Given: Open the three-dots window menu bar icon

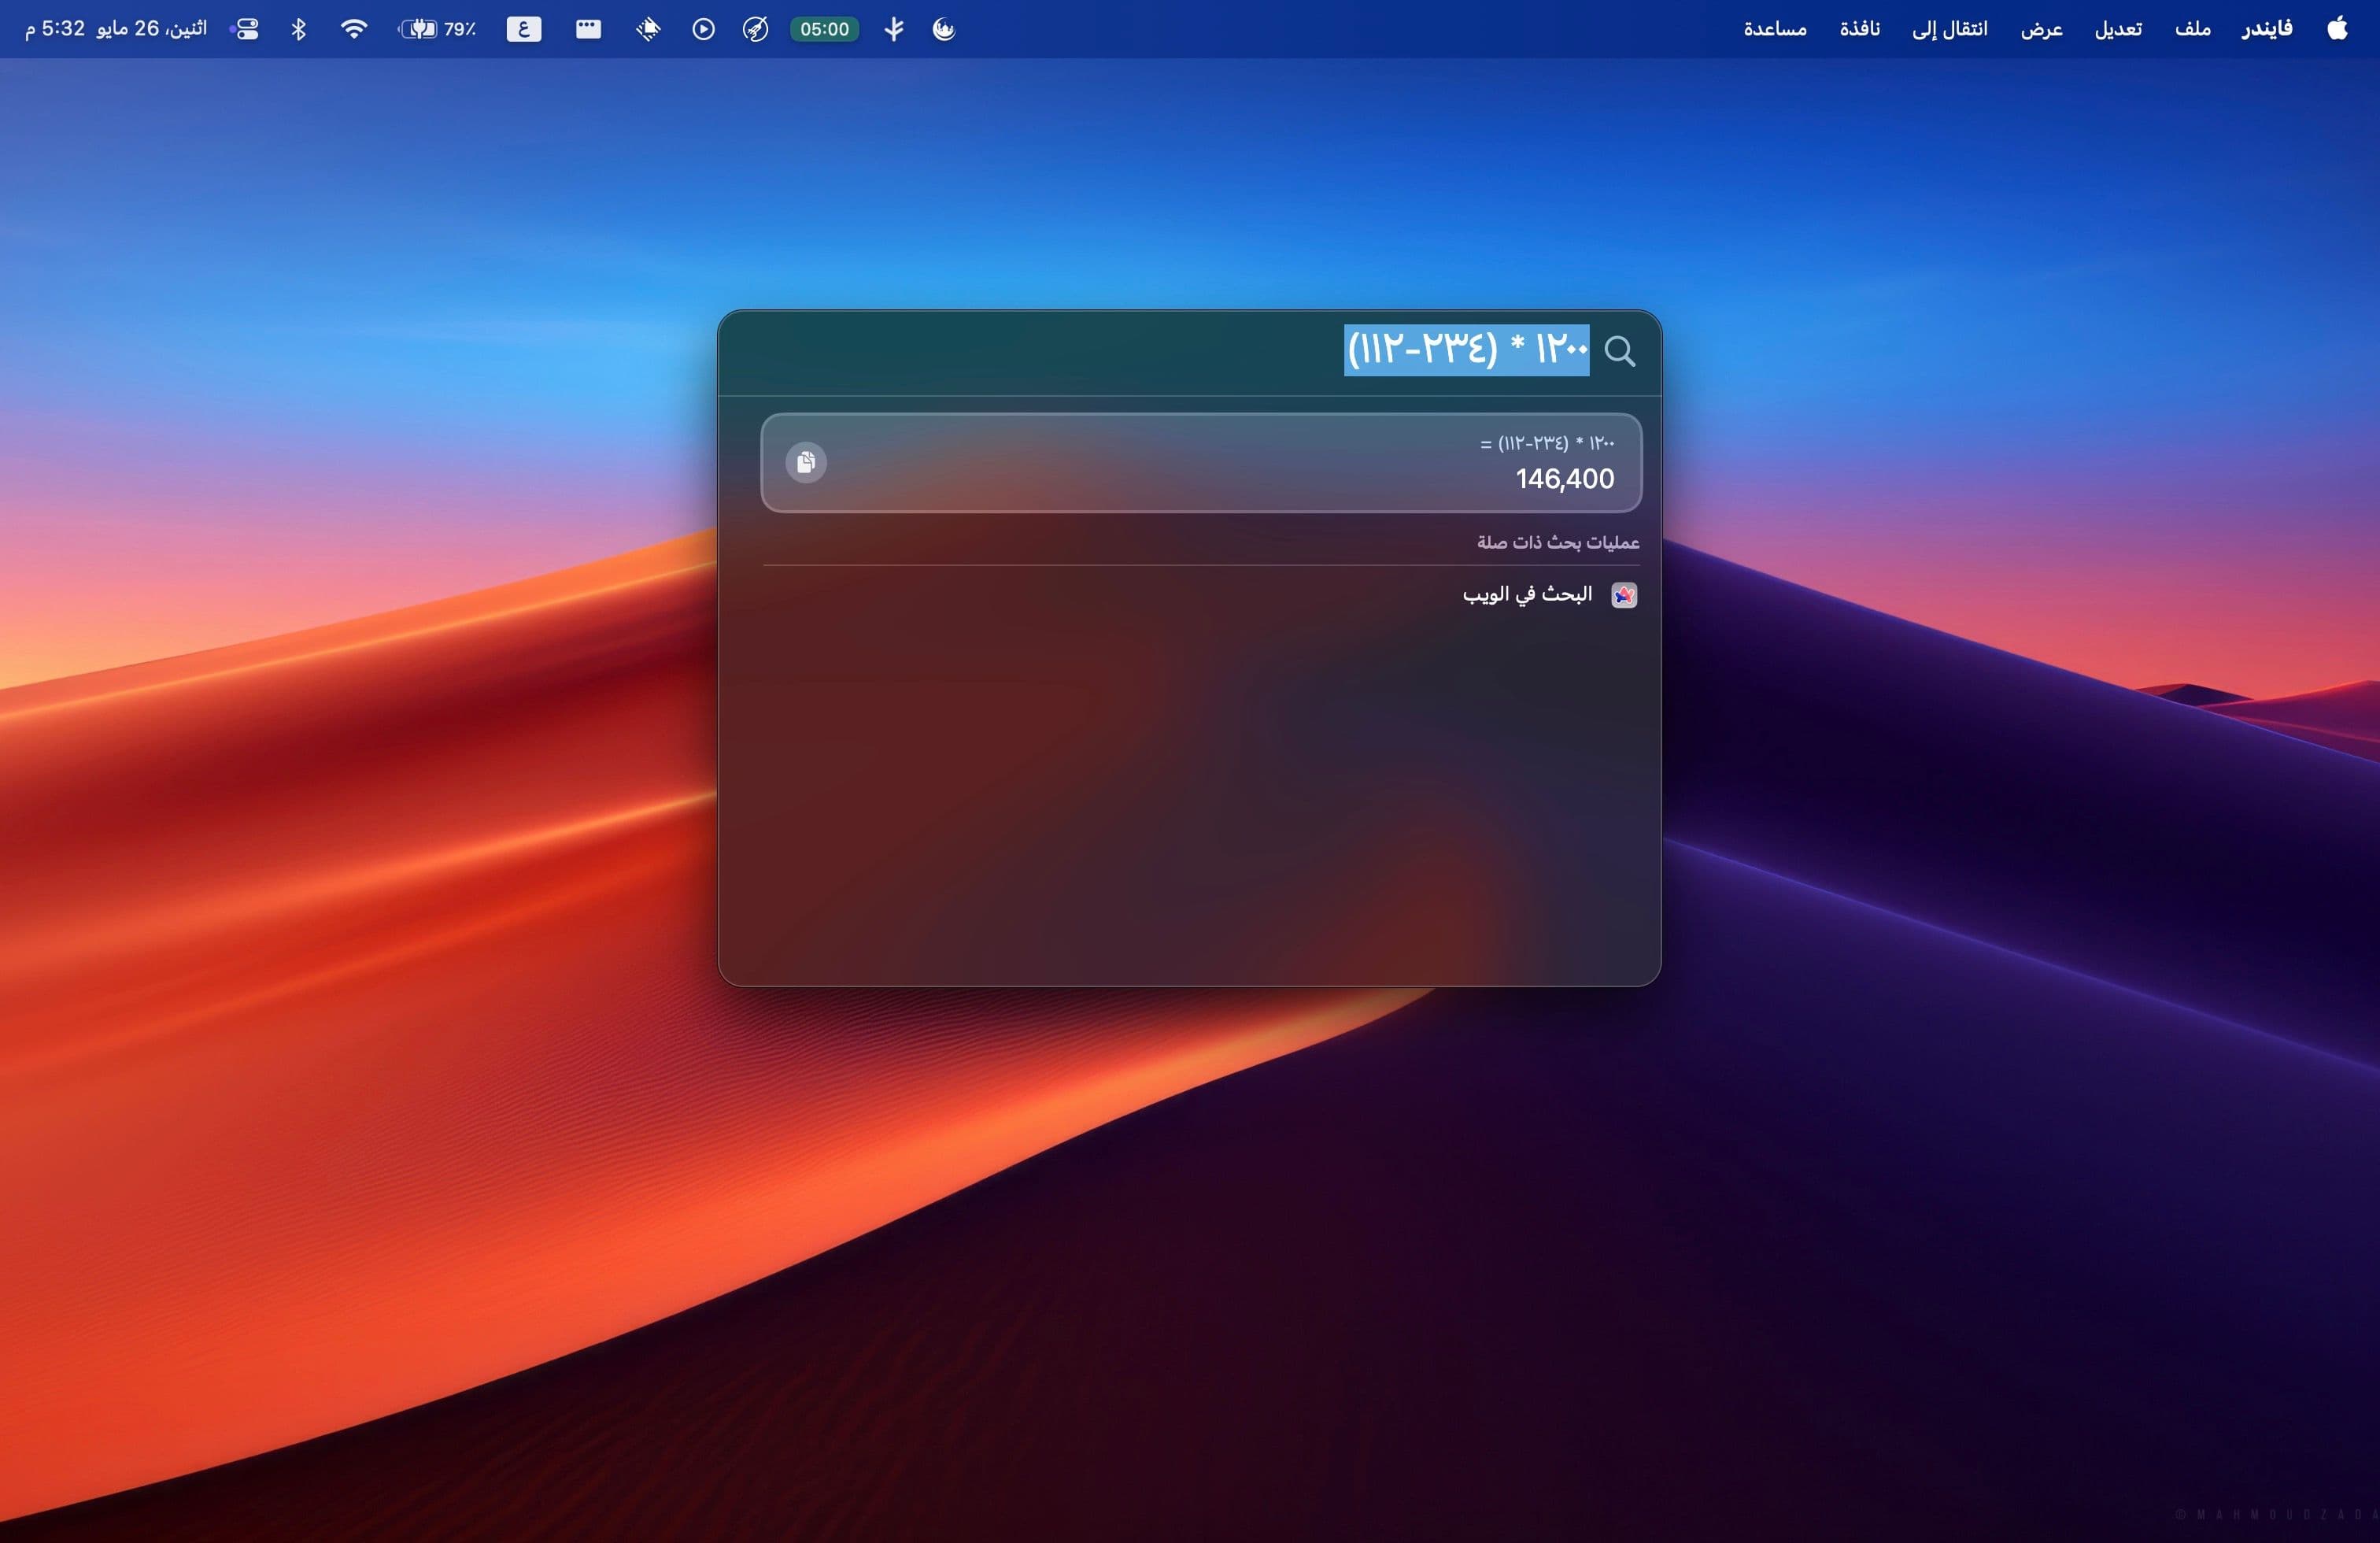Looking at the screenshot, I should pos(588,29).
